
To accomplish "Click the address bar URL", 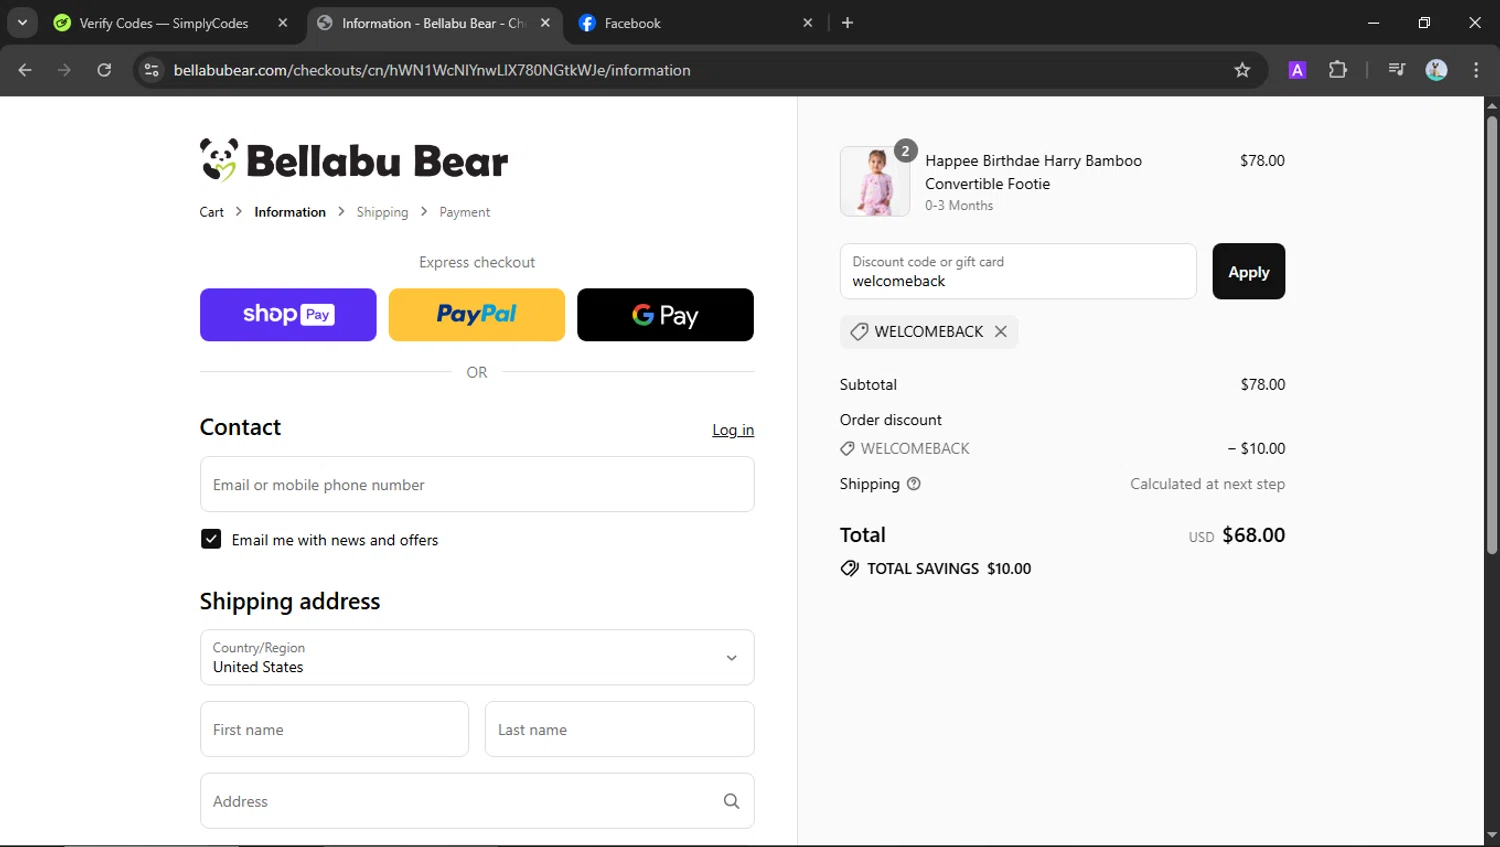I will click(432, 70).
